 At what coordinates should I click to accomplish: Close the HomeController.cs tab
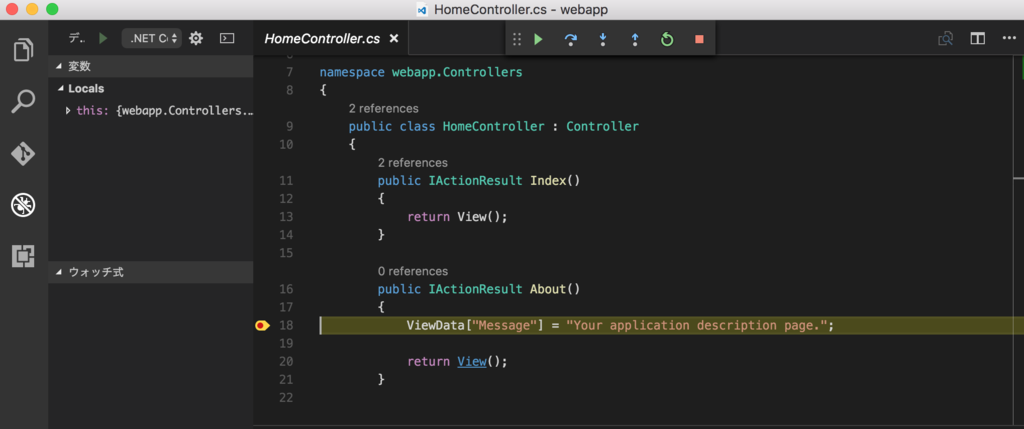[394, 39]
